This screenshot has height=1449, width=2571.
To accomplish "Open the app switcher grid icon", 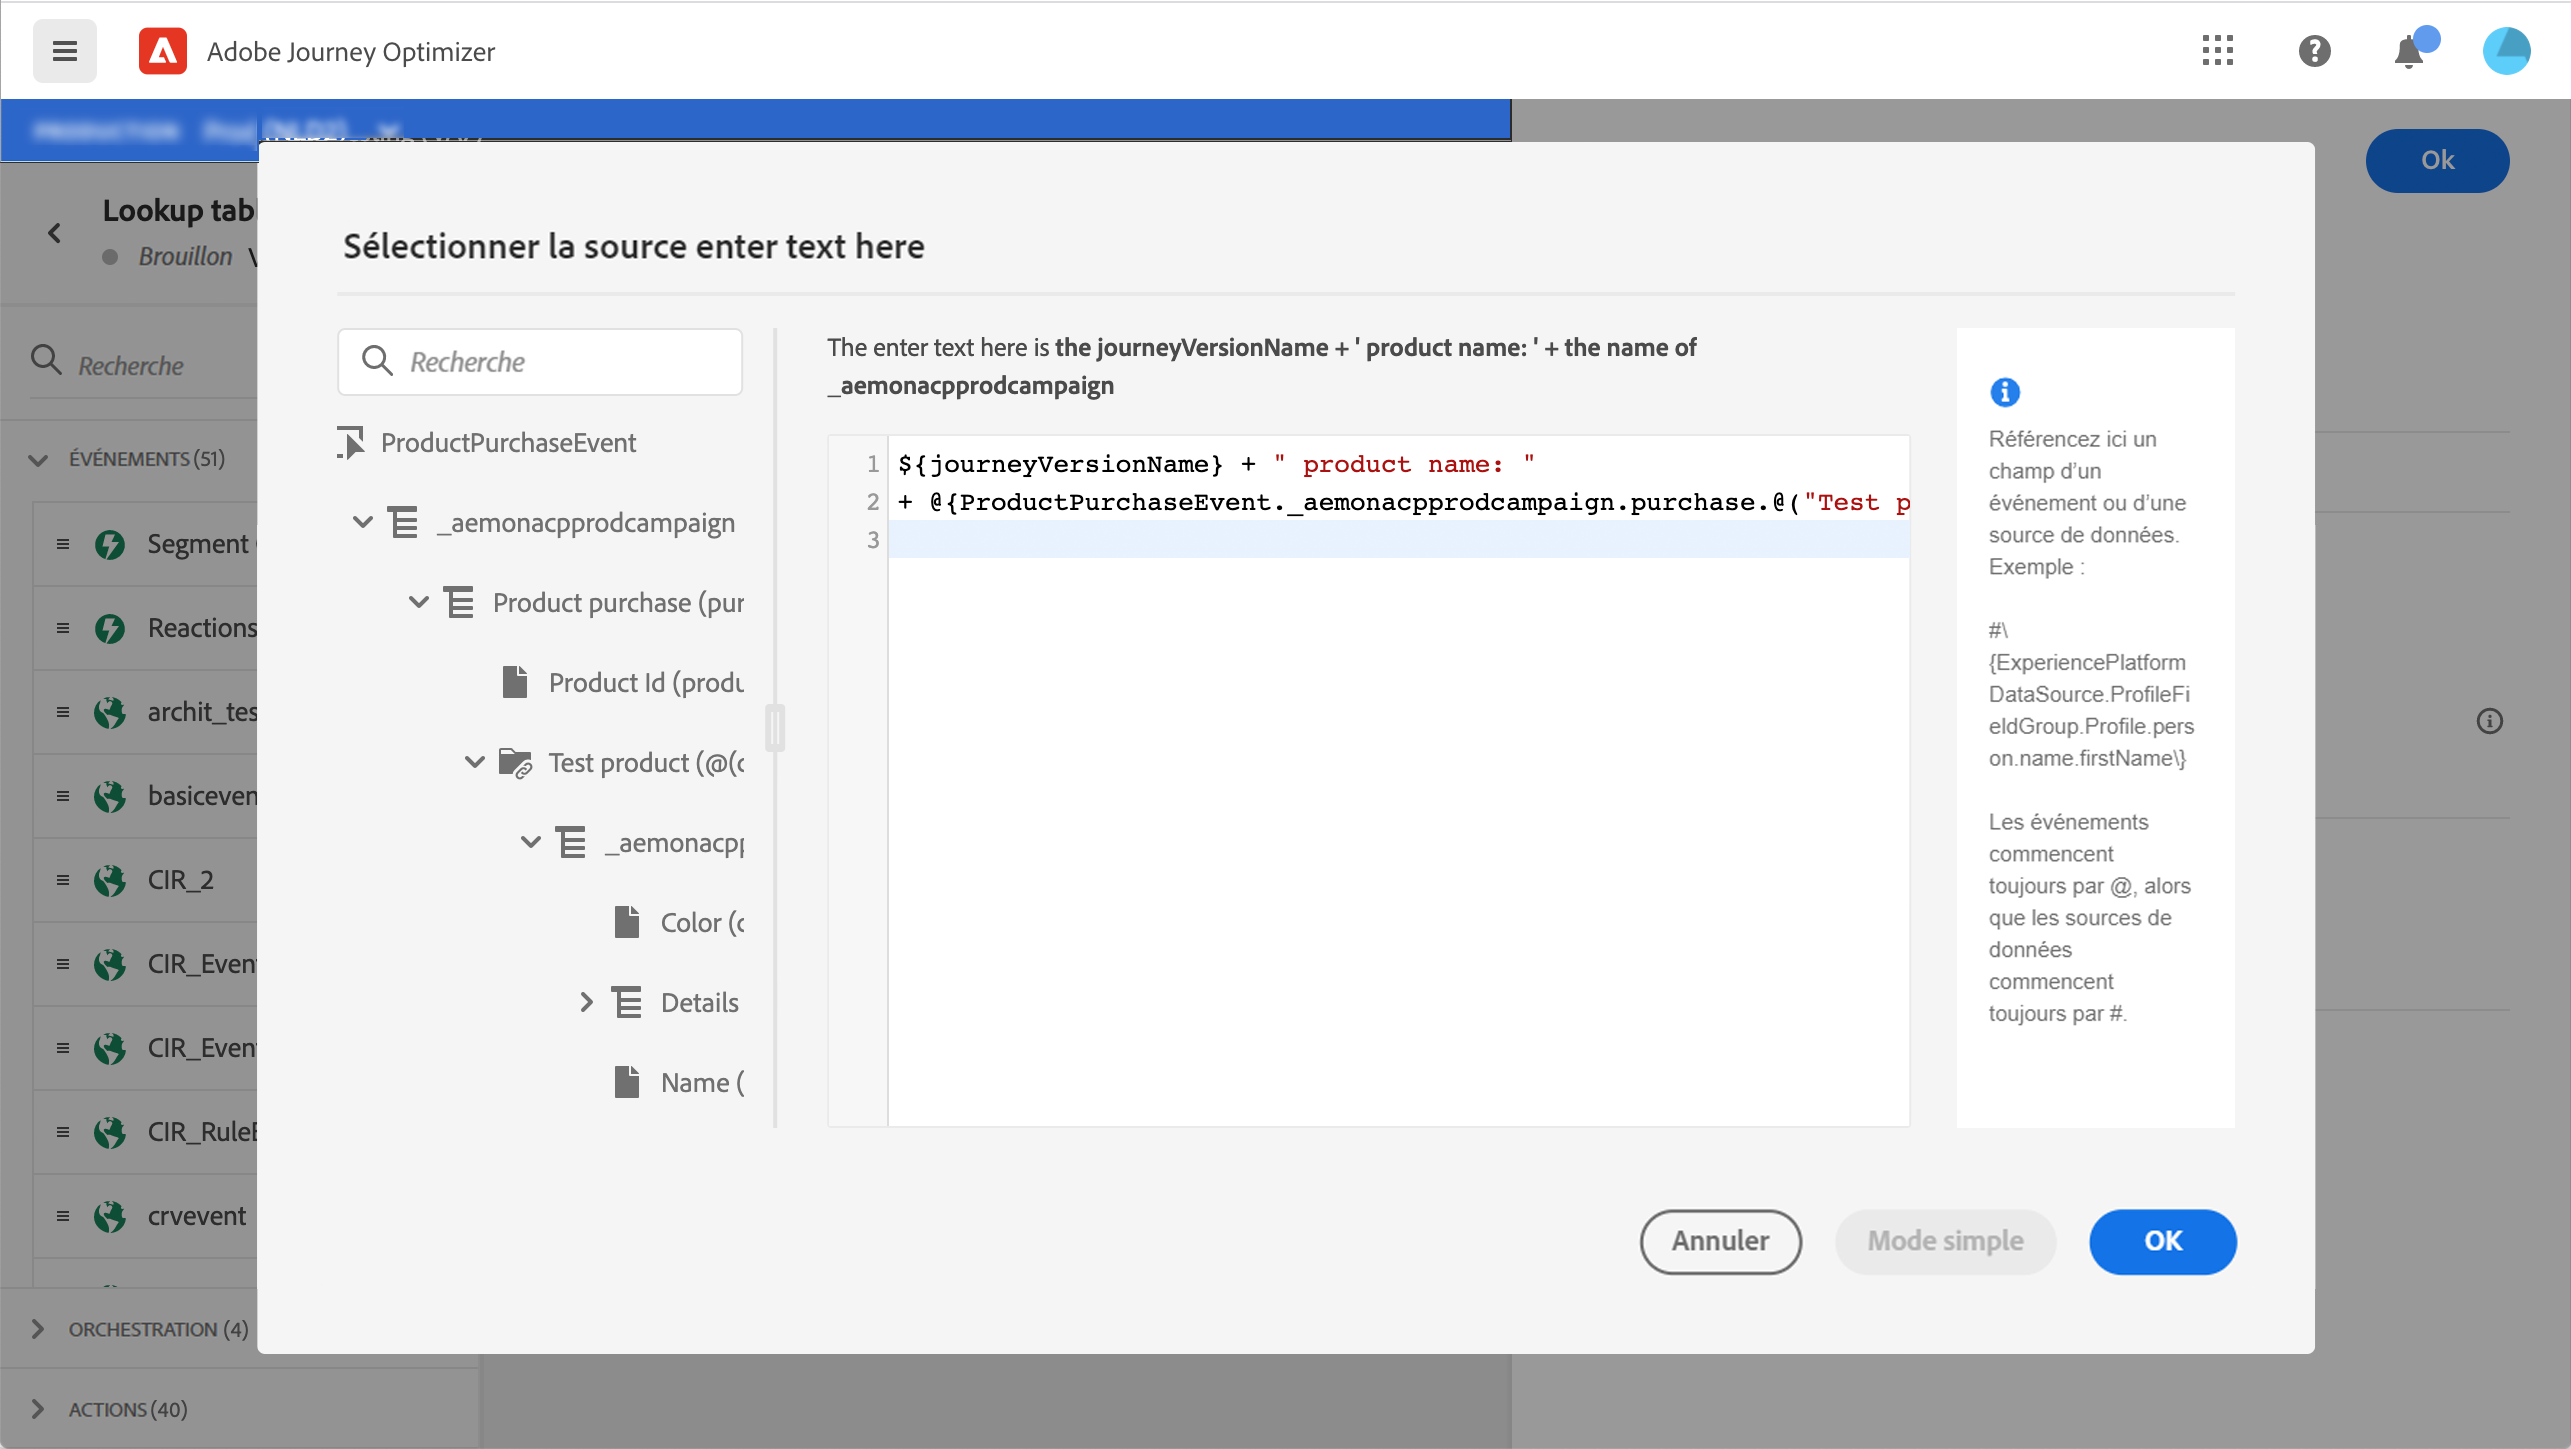I will pyautogui.click(x=2217, y=51).
